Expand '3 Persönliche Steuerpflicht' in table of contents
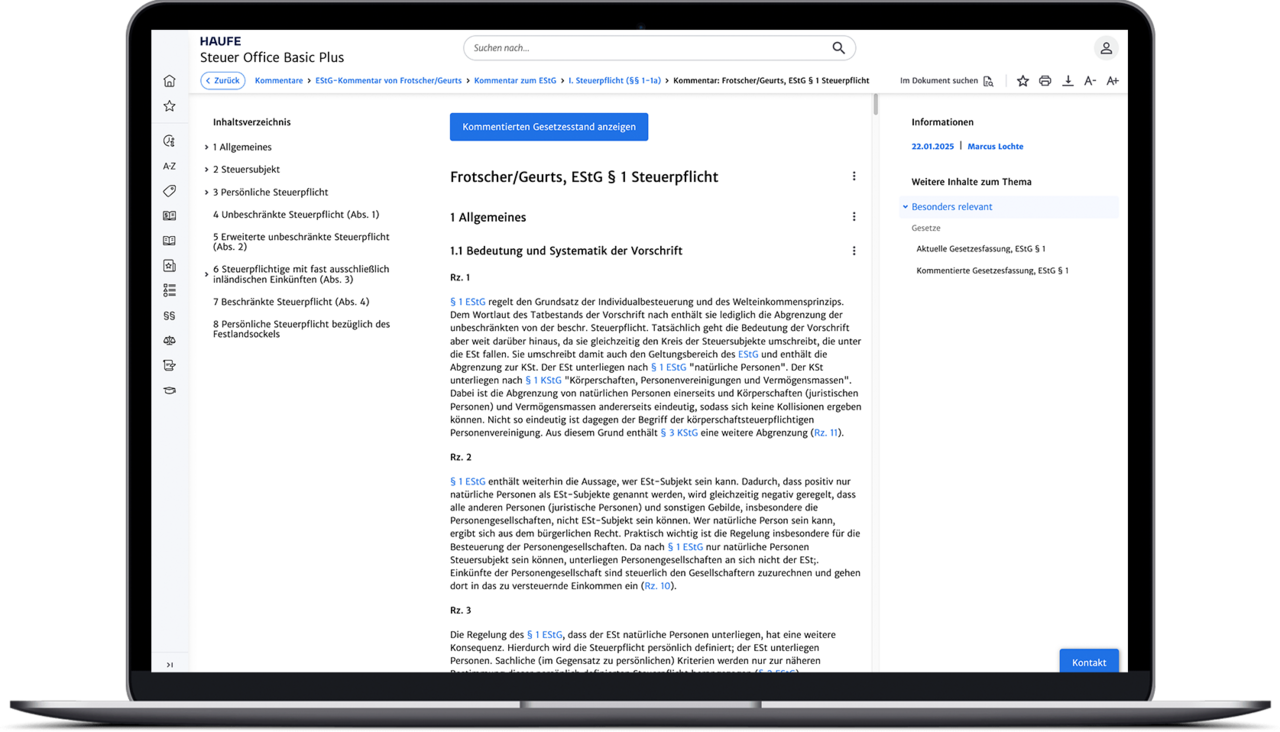Screen dimensions: 1280x732 pyautogui.click(x=206, y=192)
